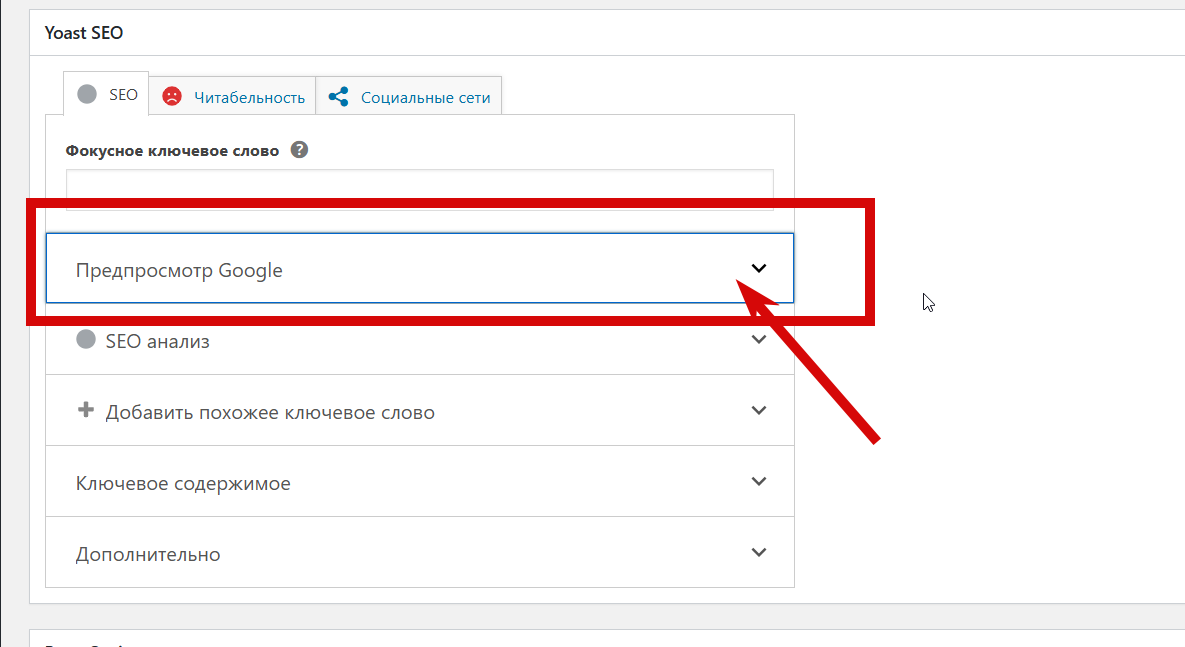This screenshot has height=647, width=1185.
Task: Open the Социальные сети tab
Action: click(x=409, y=97)
